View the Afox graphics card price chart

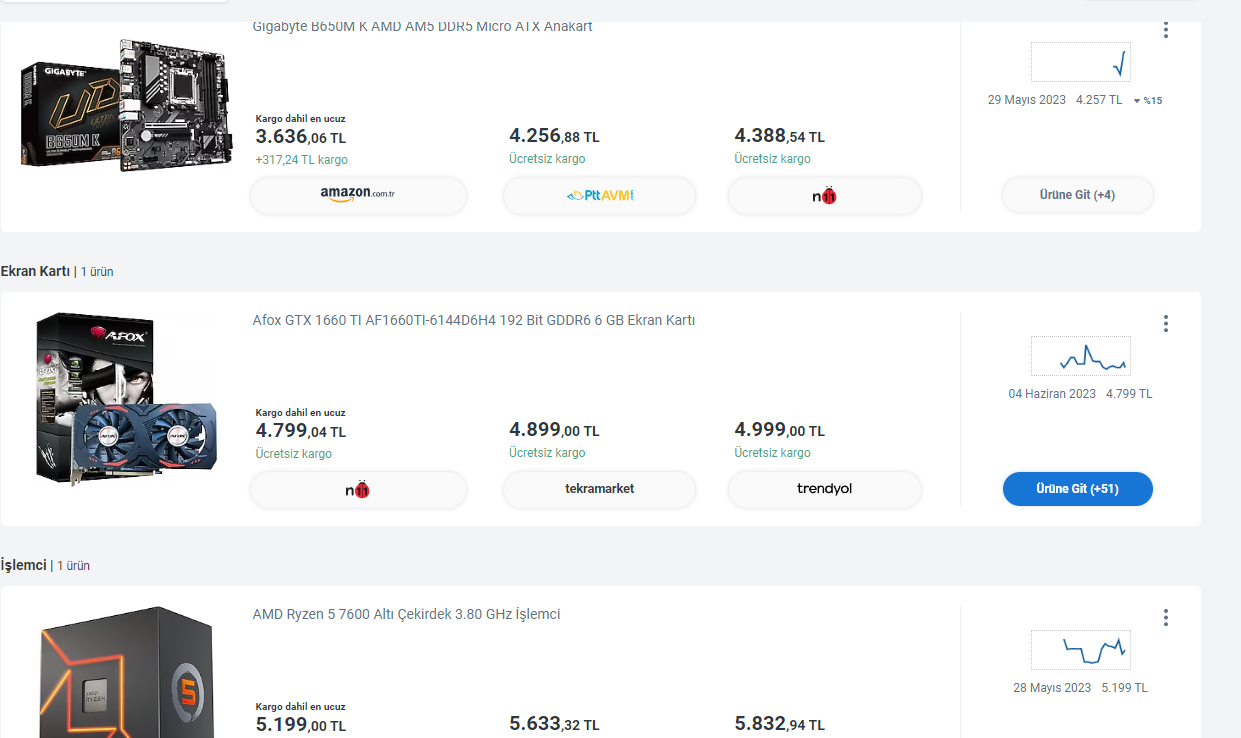(x=1080, y=356)
